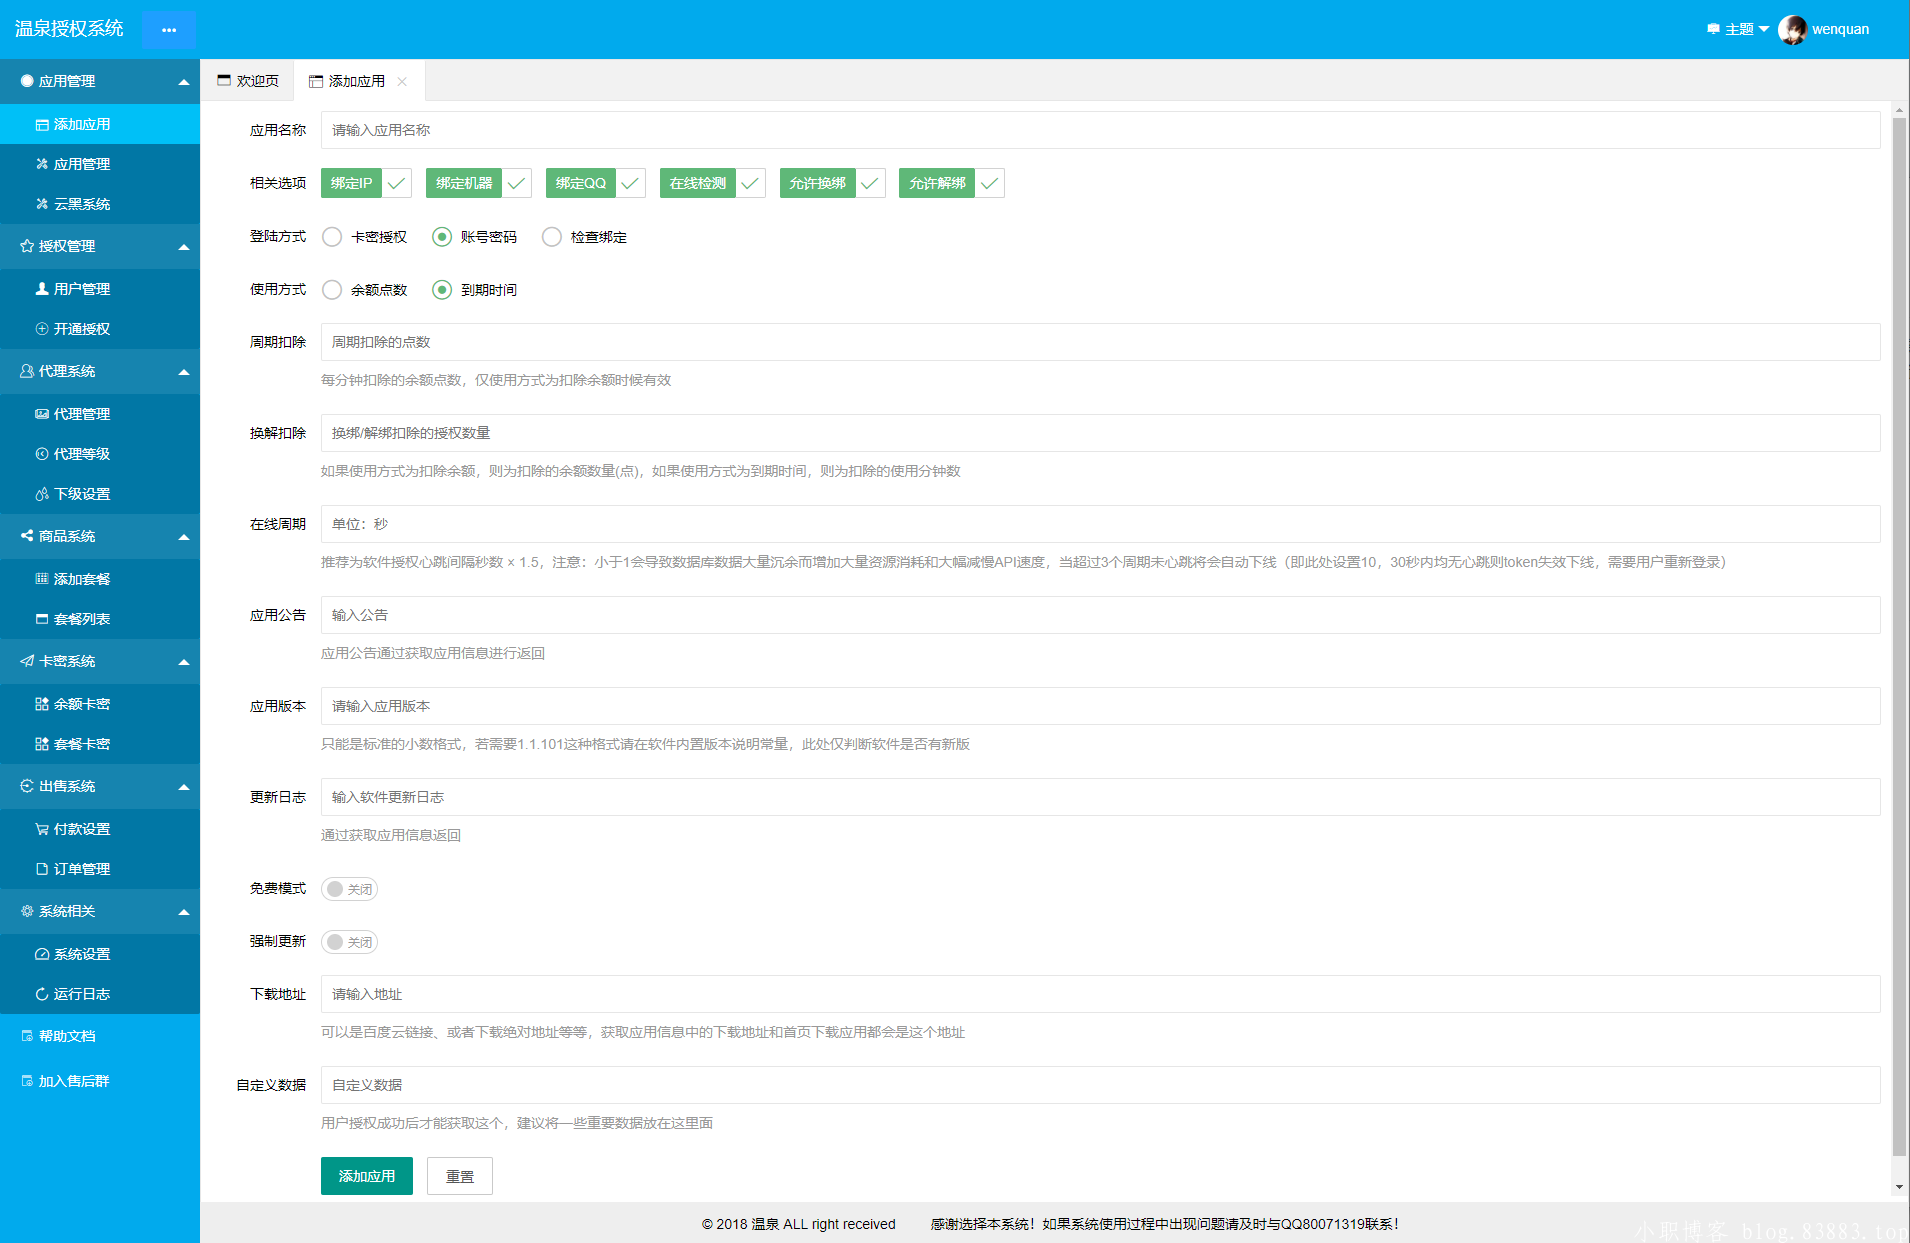The image size is (1910, 1243).
Task: Click the three-dots menu button in header
Action: coord(169,30)
